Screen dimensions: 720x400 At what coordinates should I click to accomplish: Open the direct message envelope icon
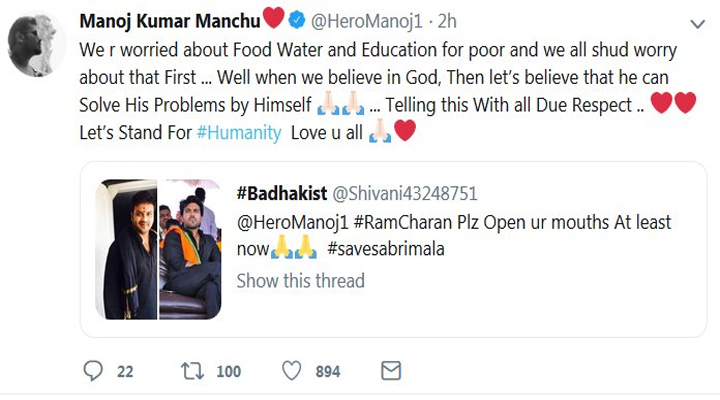(391, 371)
